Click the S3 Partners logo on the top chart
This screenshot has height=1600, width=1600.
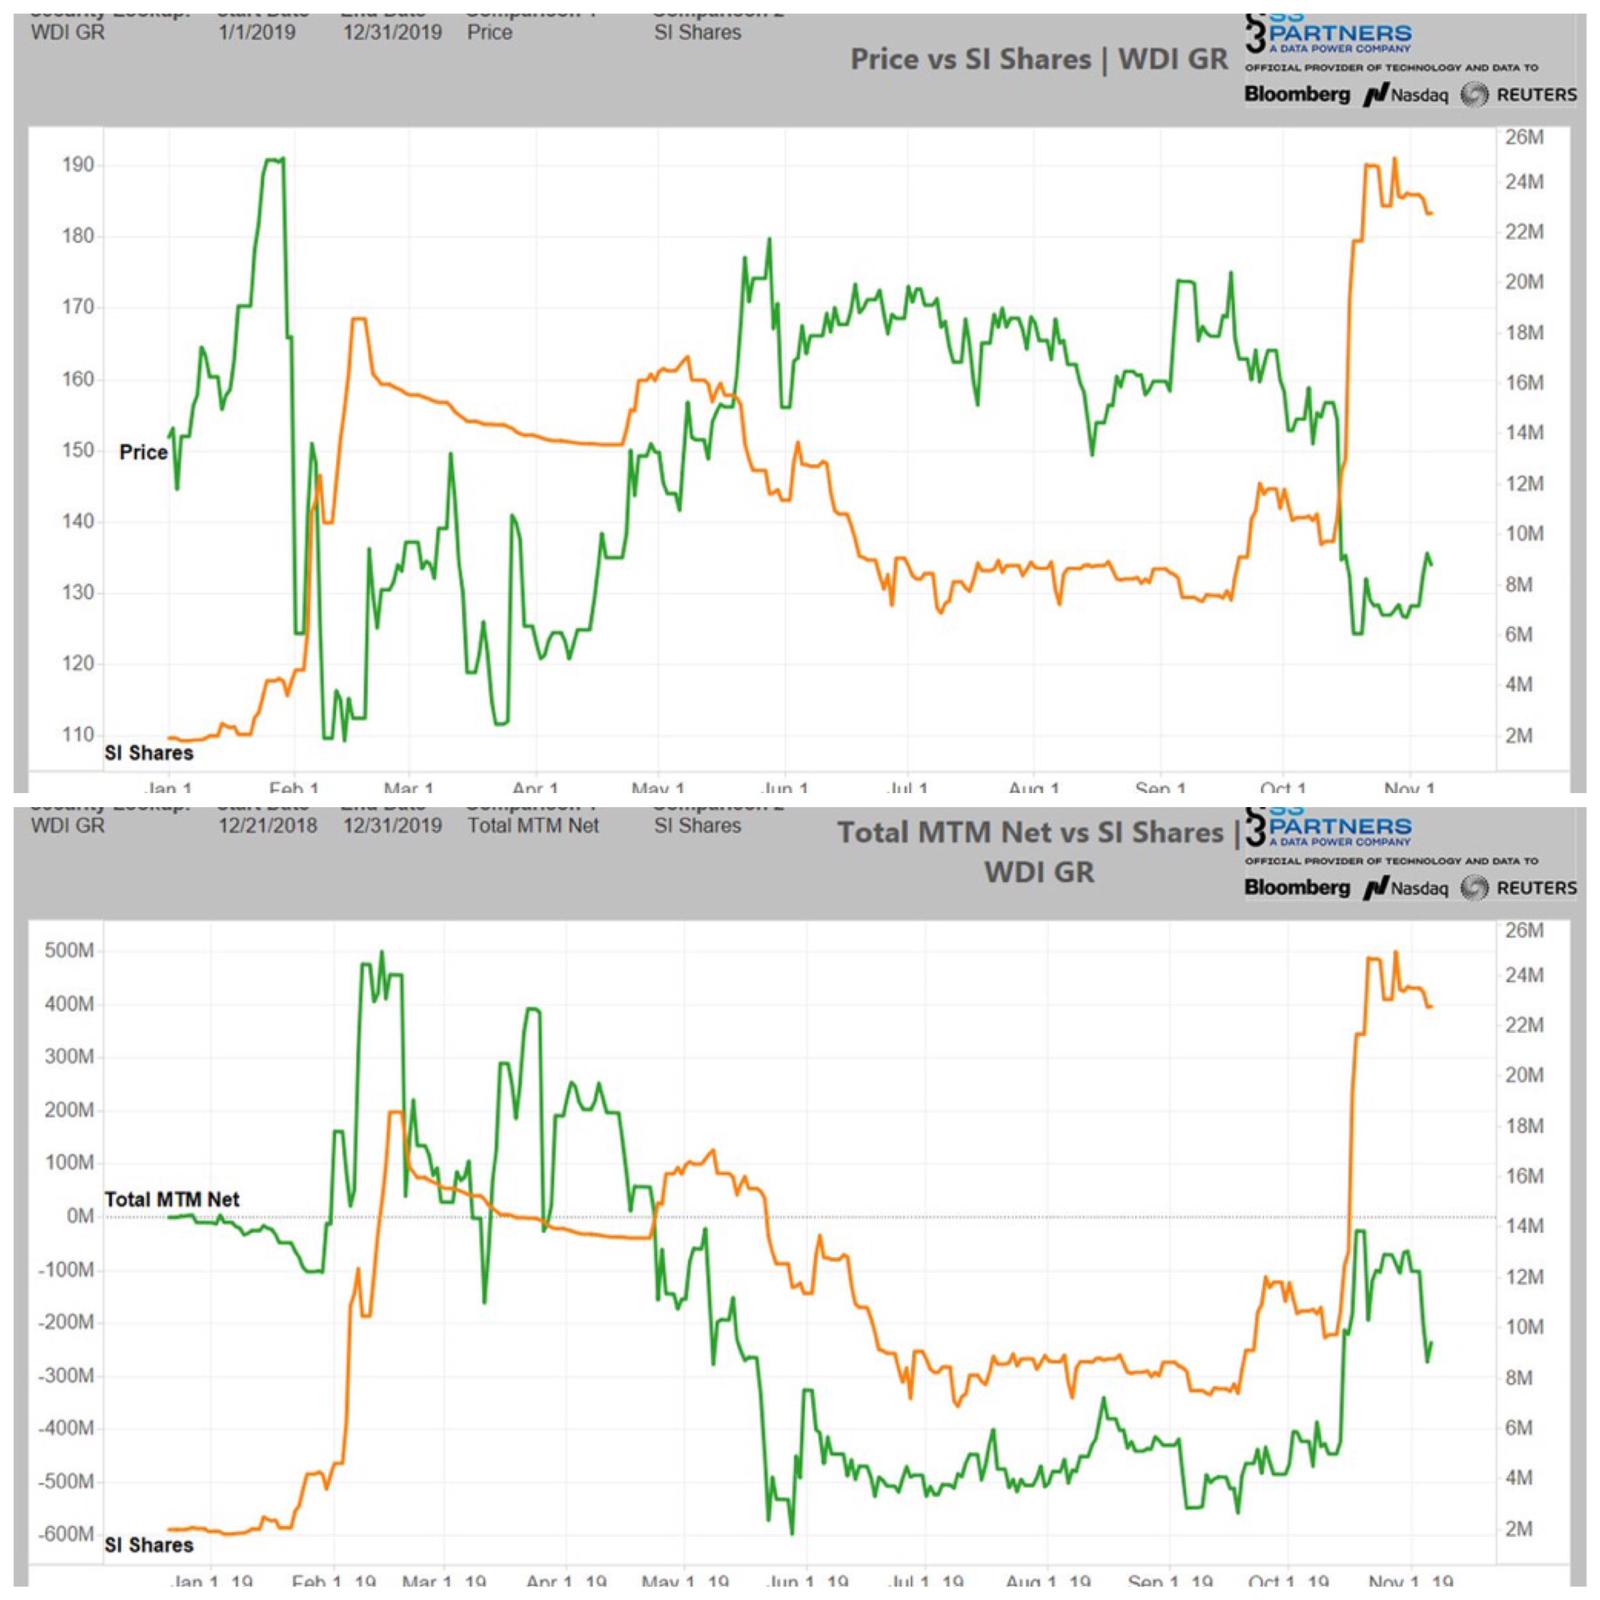(x=1330, y=35)
